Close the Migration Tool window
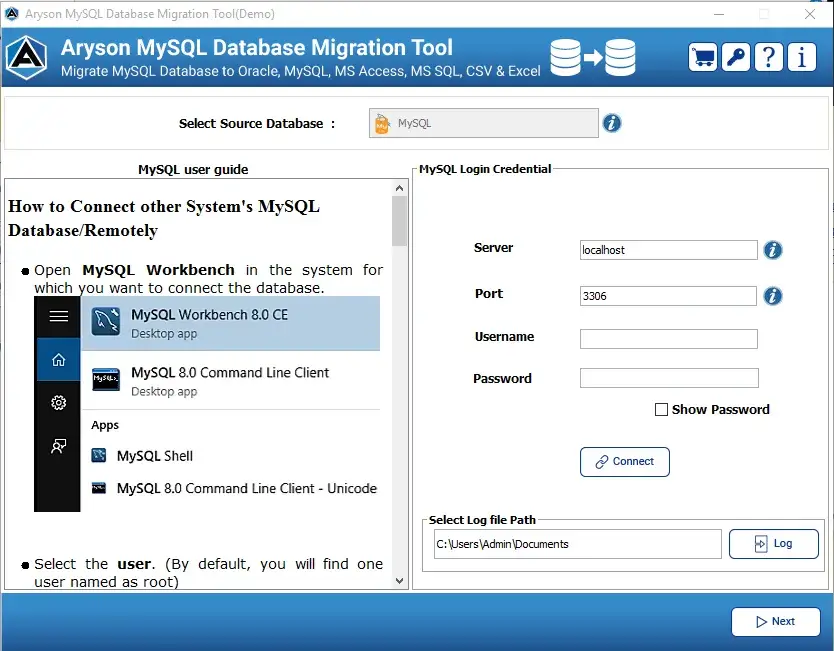Image resolution: width=834 pixels, height=651 pixels. pos(810,14)
